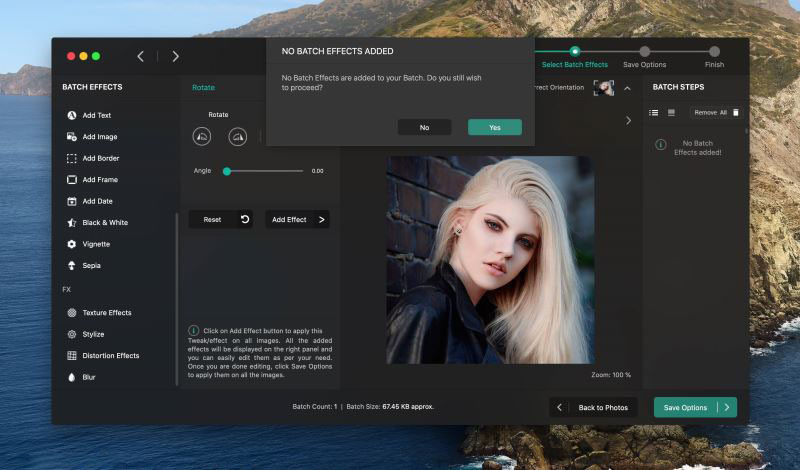Click the Add Image icon

72,137
